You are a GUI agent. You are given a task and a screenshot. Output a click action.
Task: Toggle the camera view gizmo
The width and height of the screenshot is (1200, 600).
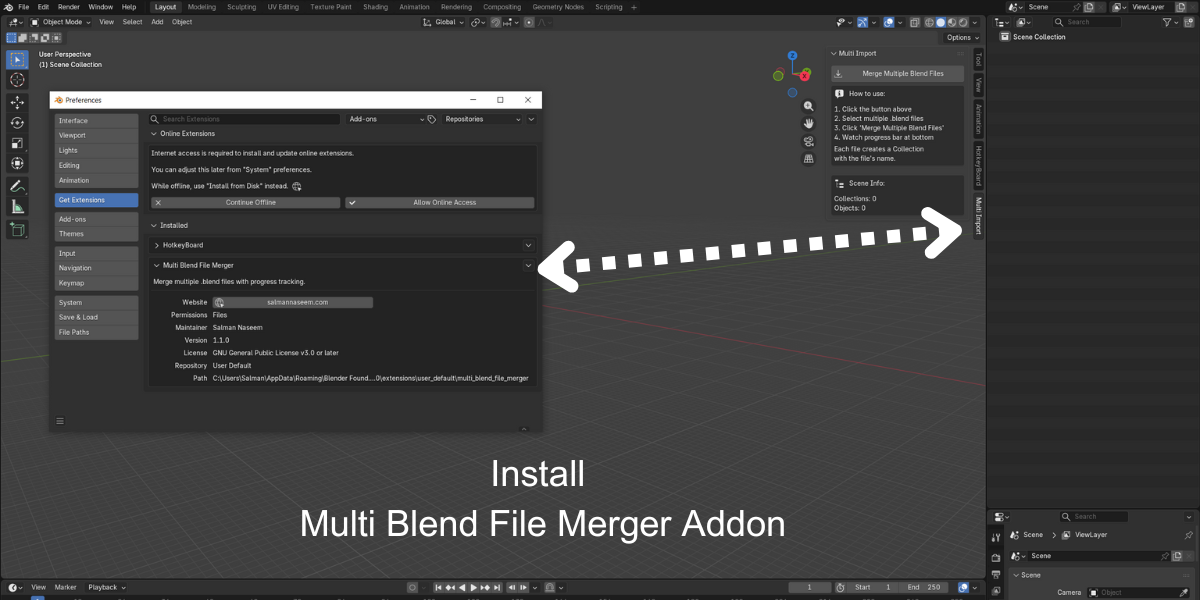point(808,141)
